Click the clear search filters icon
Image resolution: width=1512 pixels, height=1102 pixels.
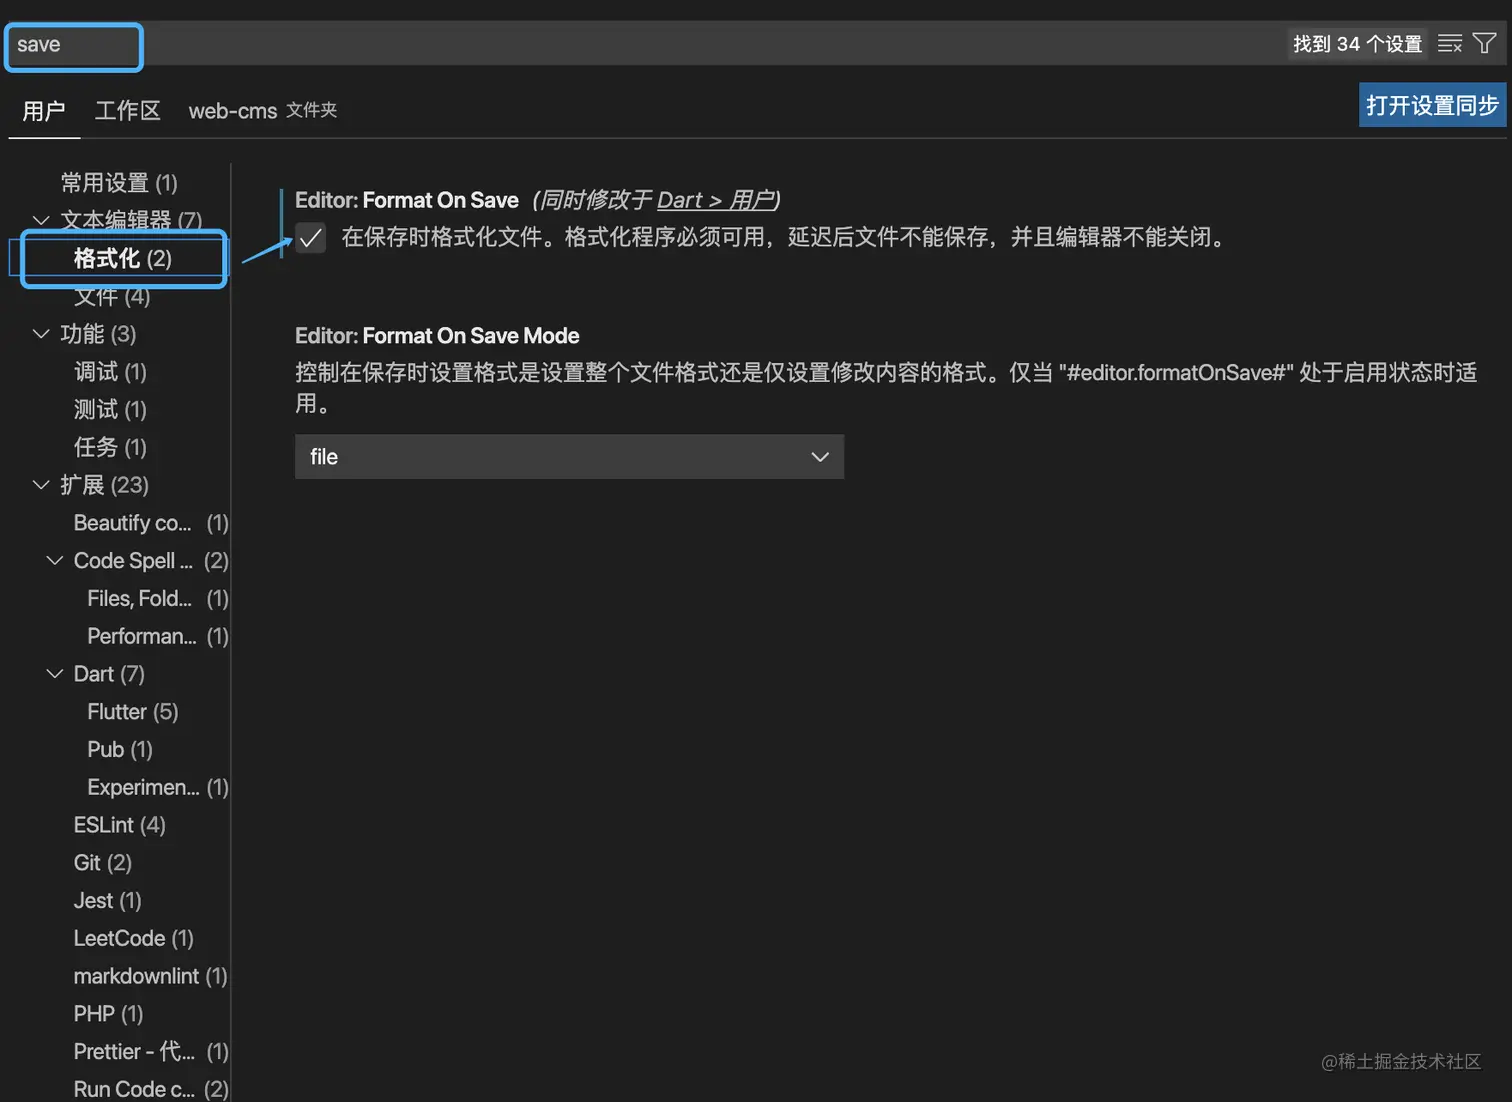tap(1449, 43)
